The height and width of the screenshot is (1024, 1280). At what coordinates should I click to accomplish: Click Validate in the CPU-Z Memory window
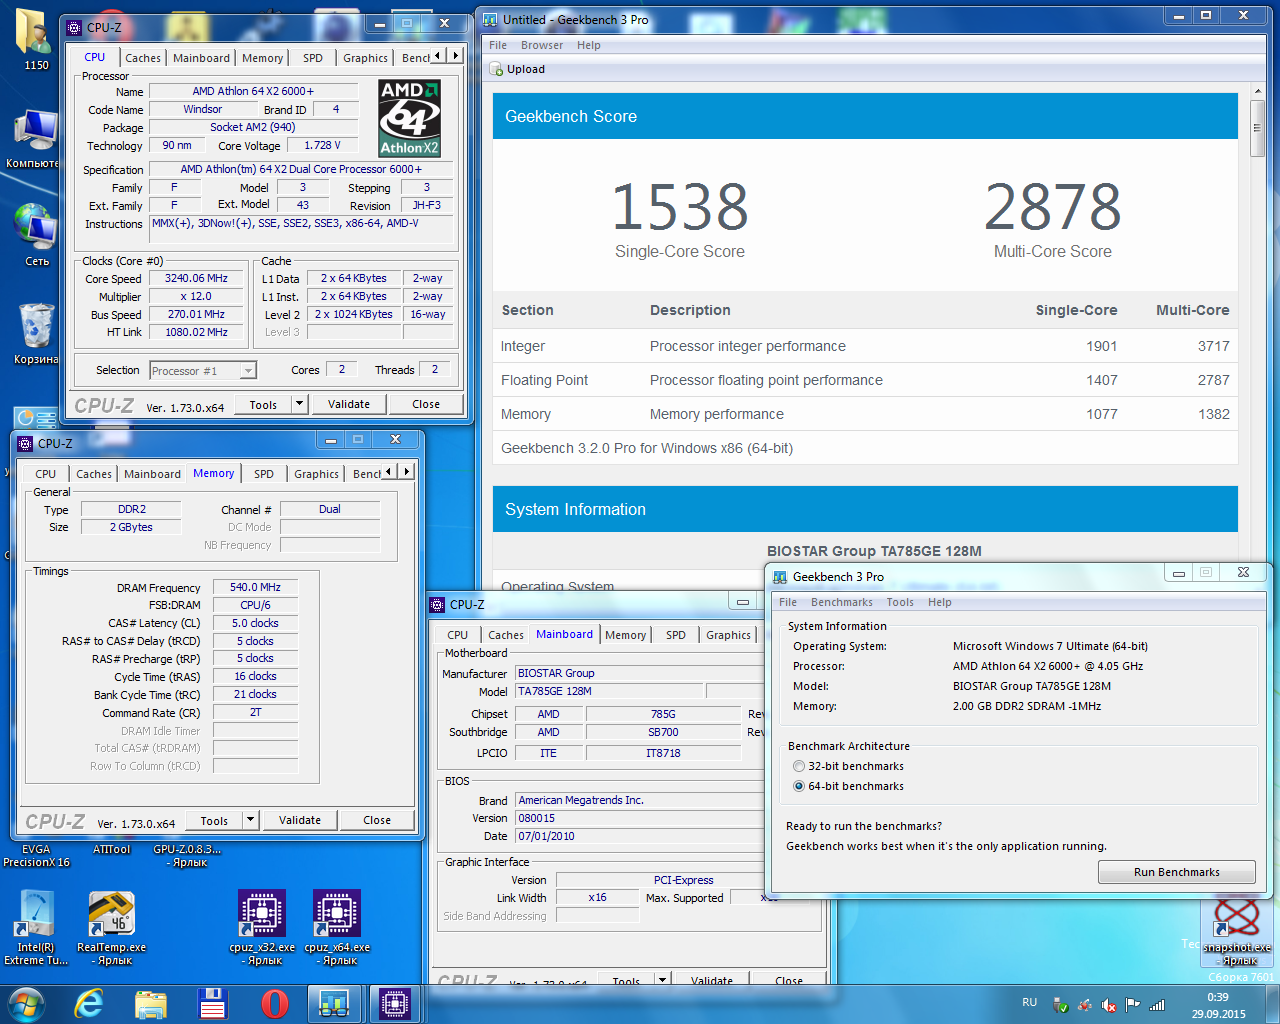point(300,820)
